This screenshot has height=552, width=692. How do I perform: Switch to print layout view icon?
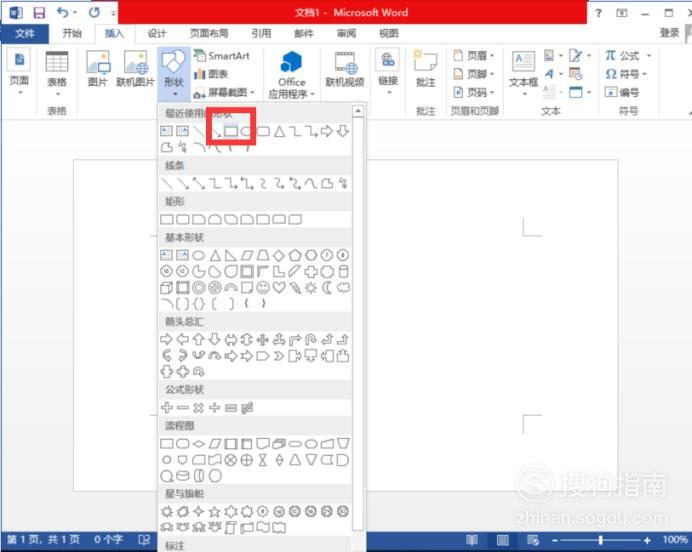502,540
